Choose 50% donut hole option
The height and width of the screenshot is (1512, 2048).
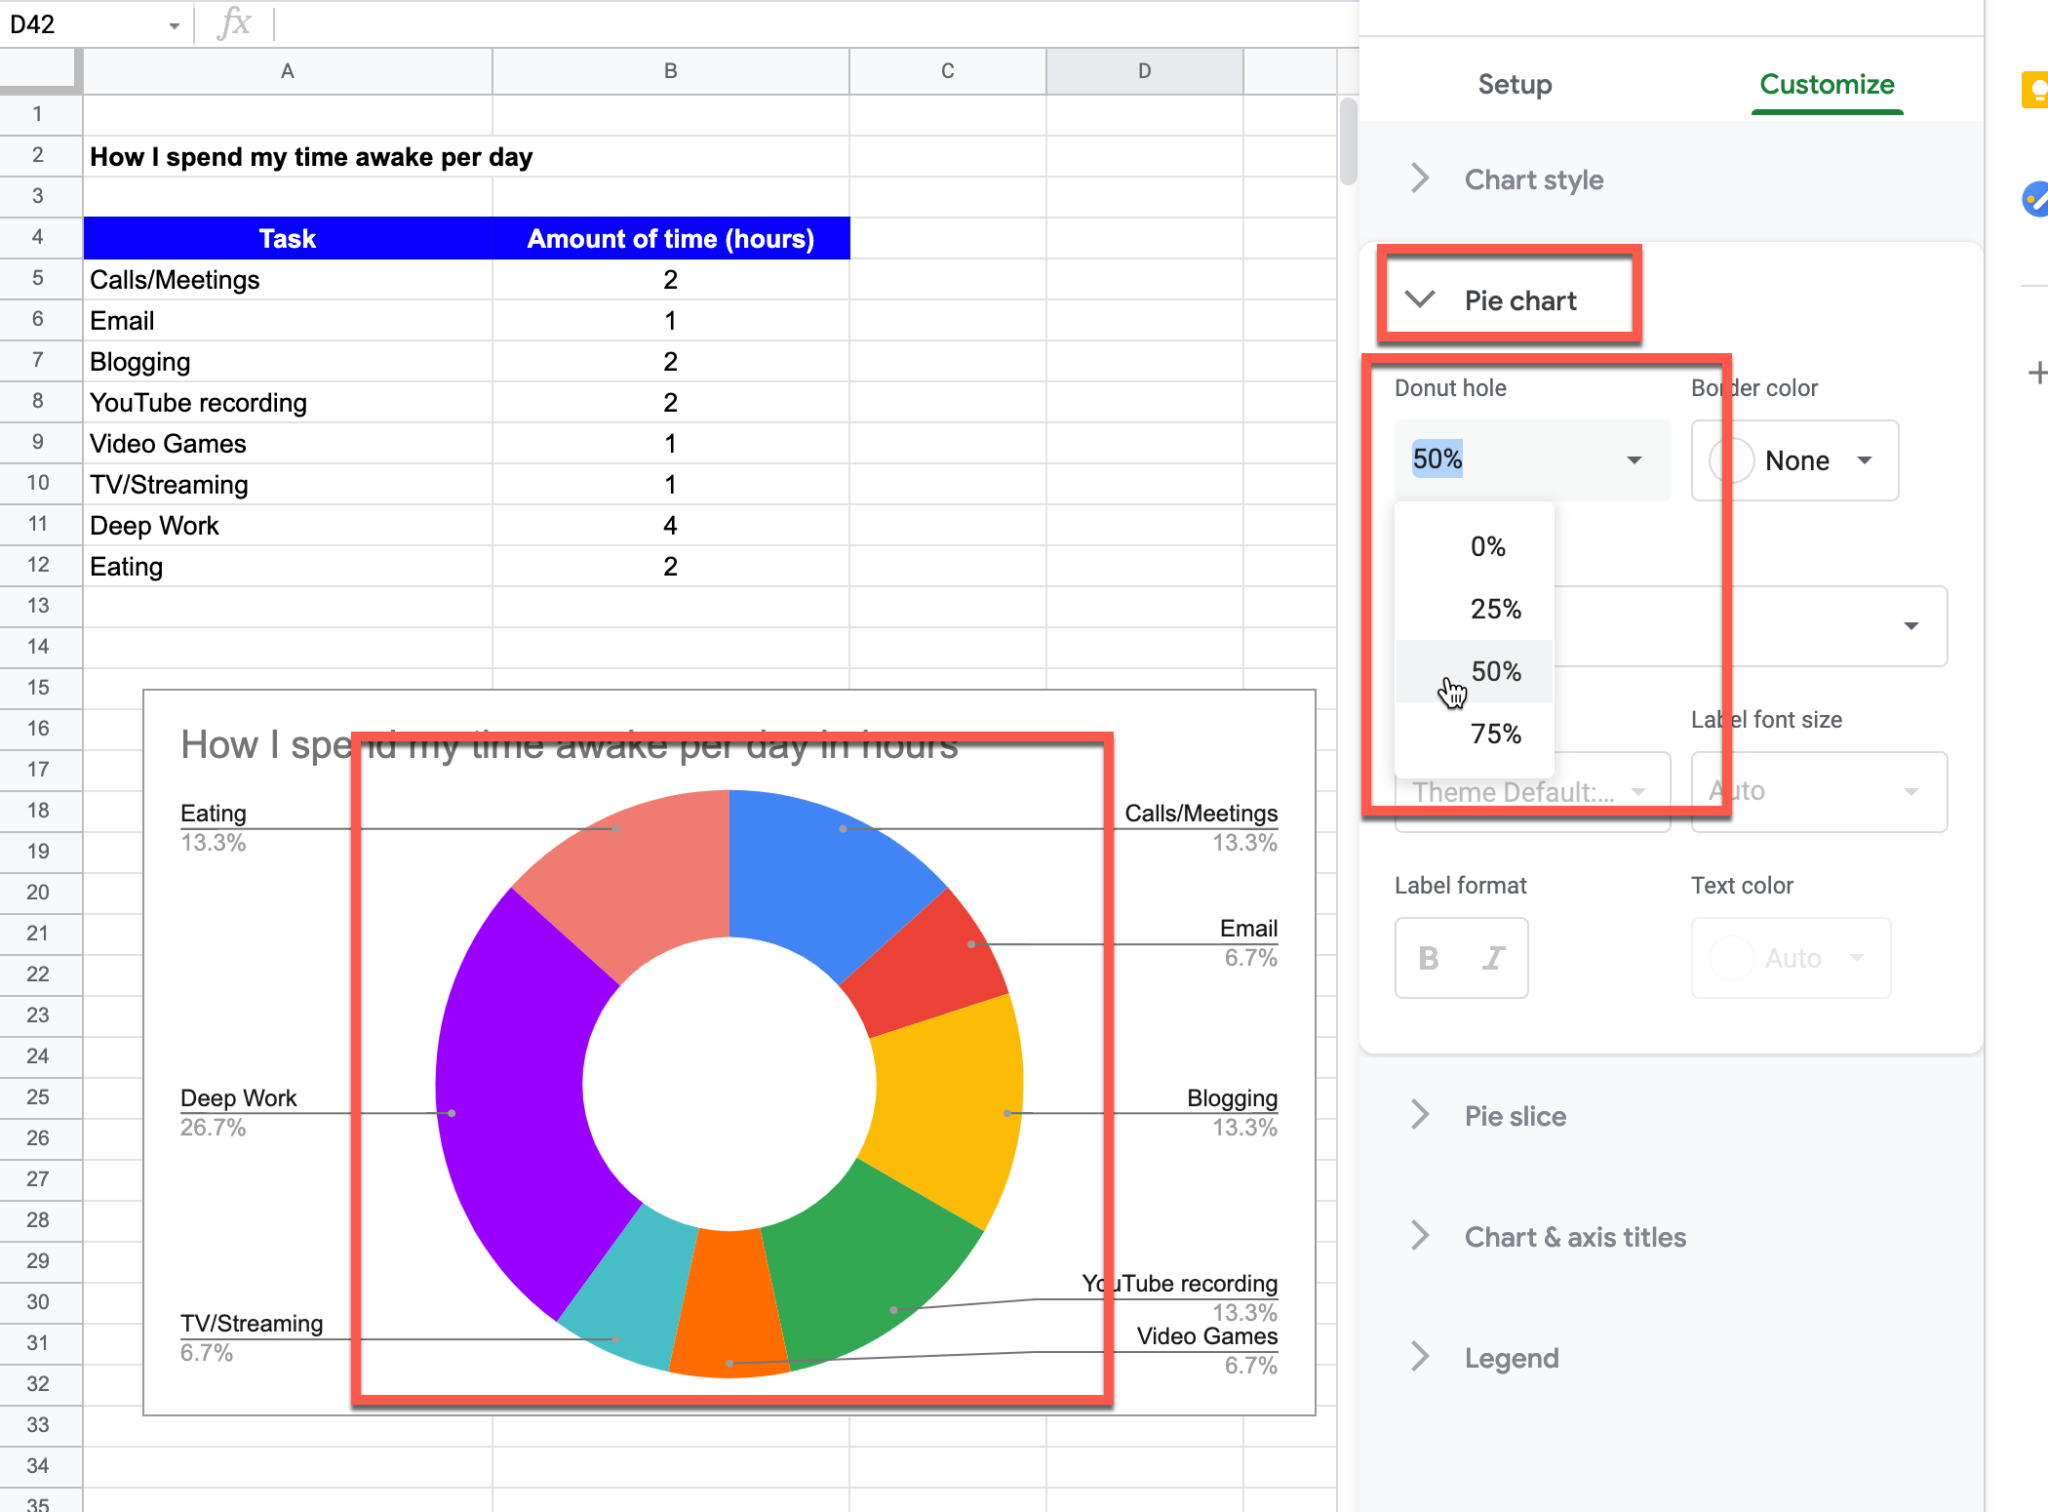coord(1474,671)
